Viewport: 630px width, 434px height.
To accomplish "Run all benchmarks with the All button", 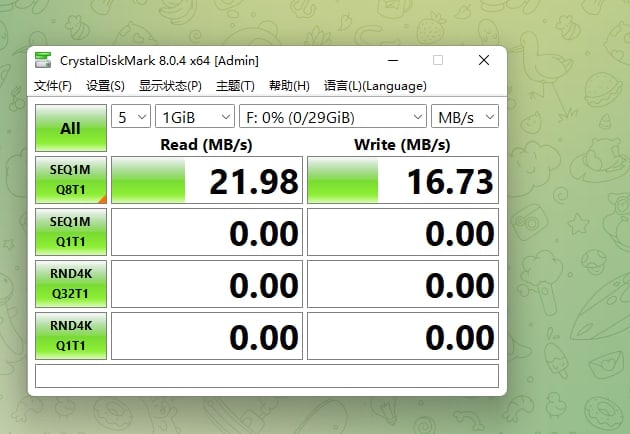I will point(71,128).
